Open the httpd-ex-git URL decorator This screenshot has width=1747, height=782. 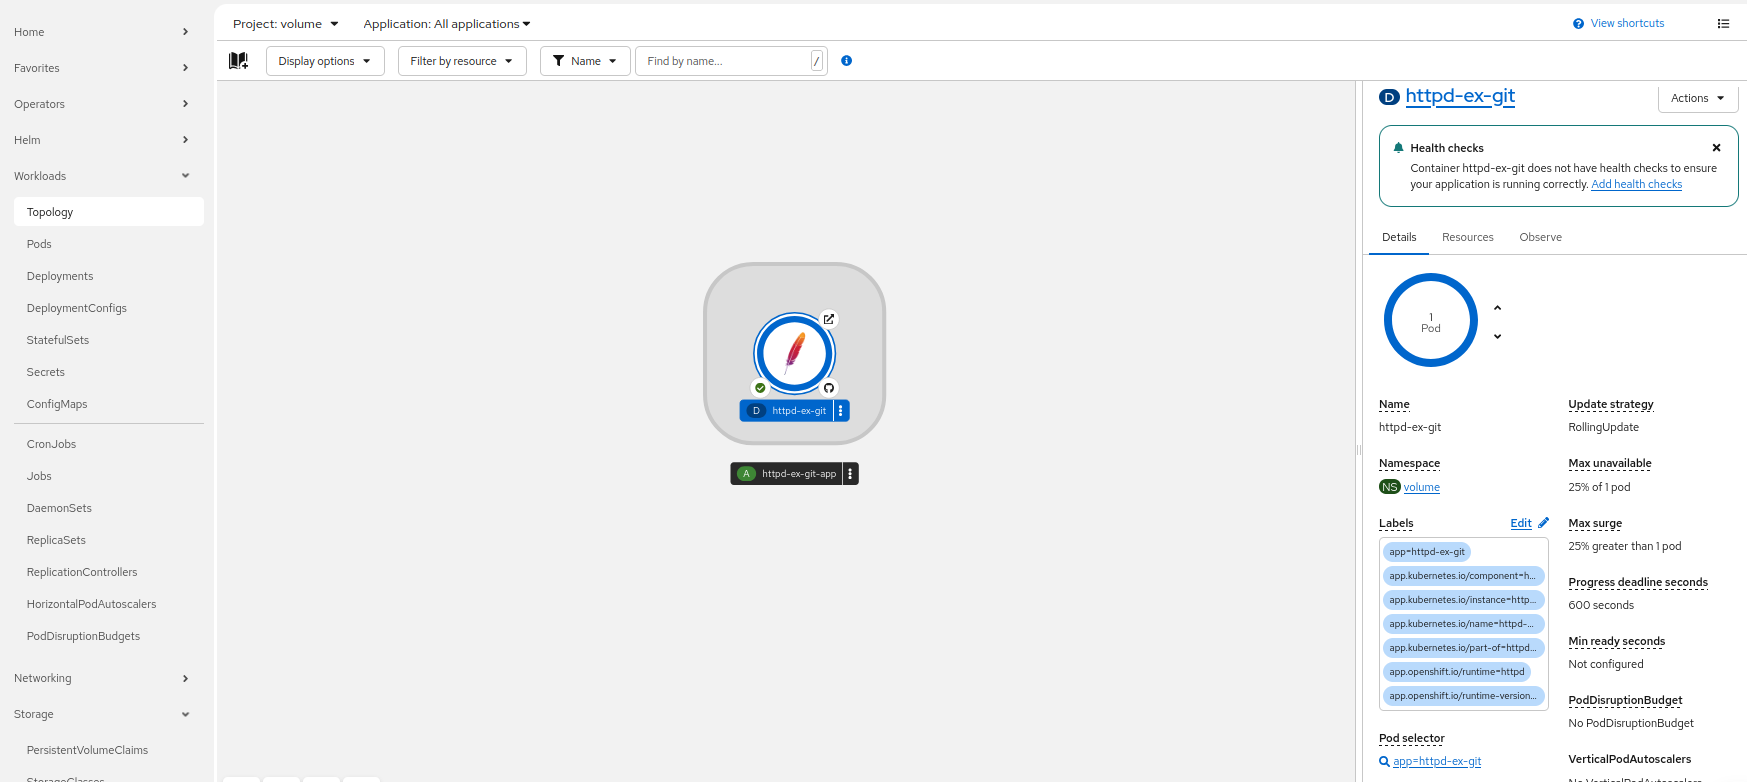tap(829, 319)
